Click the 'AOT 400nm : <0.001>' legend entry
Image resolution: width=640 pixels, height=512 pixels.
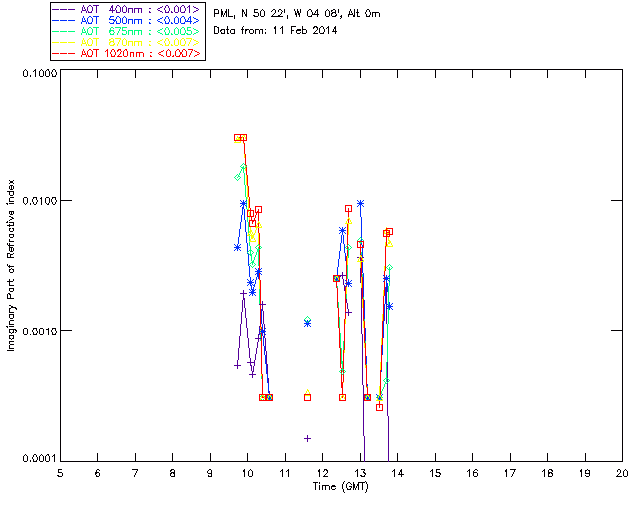[x=126, y=9]
